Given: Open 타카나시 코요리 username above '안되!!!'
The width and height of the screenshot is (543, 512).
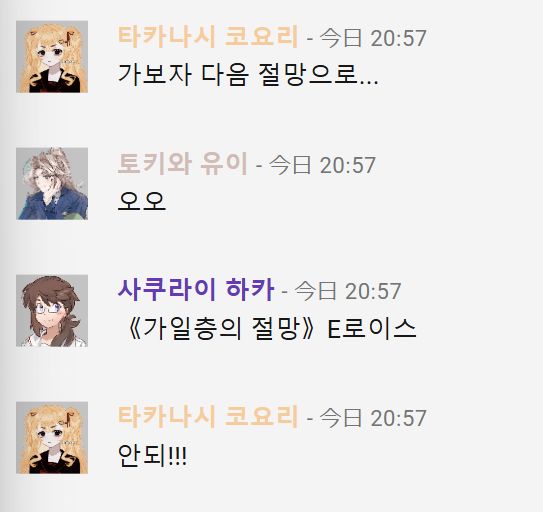Looking at the screenshot, I should click(x=208, y=417).
